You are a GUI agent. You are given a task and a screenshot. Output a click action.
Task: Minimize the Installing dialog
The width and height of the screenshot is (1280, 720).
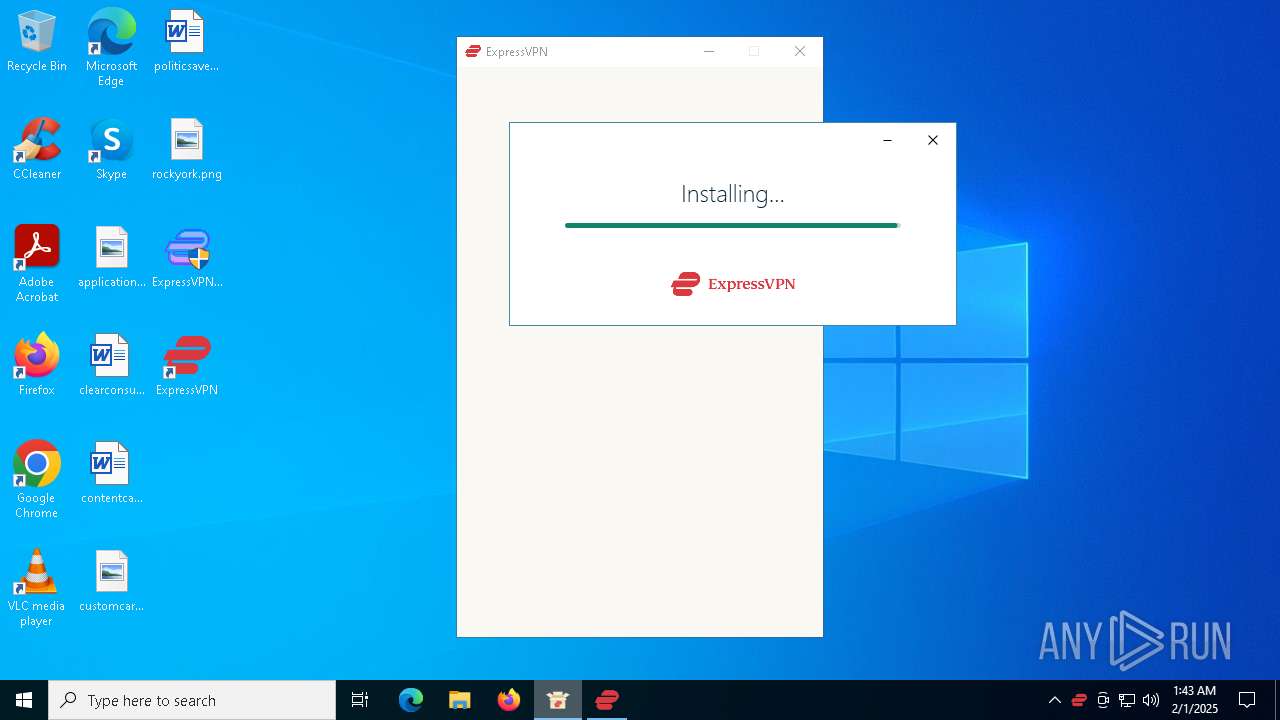(x=887, y=140)
